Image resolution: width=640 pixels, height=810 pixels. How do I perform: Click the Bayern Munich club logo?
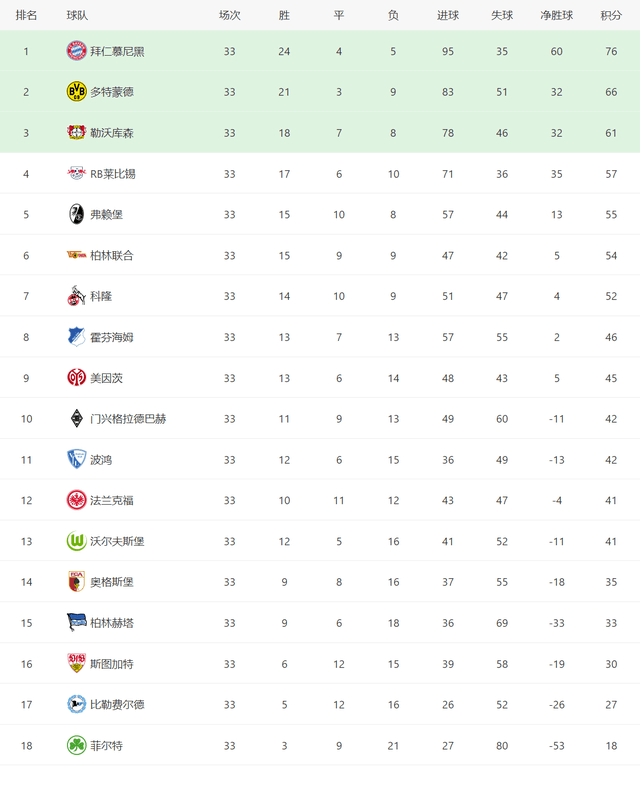click(76, 51)
